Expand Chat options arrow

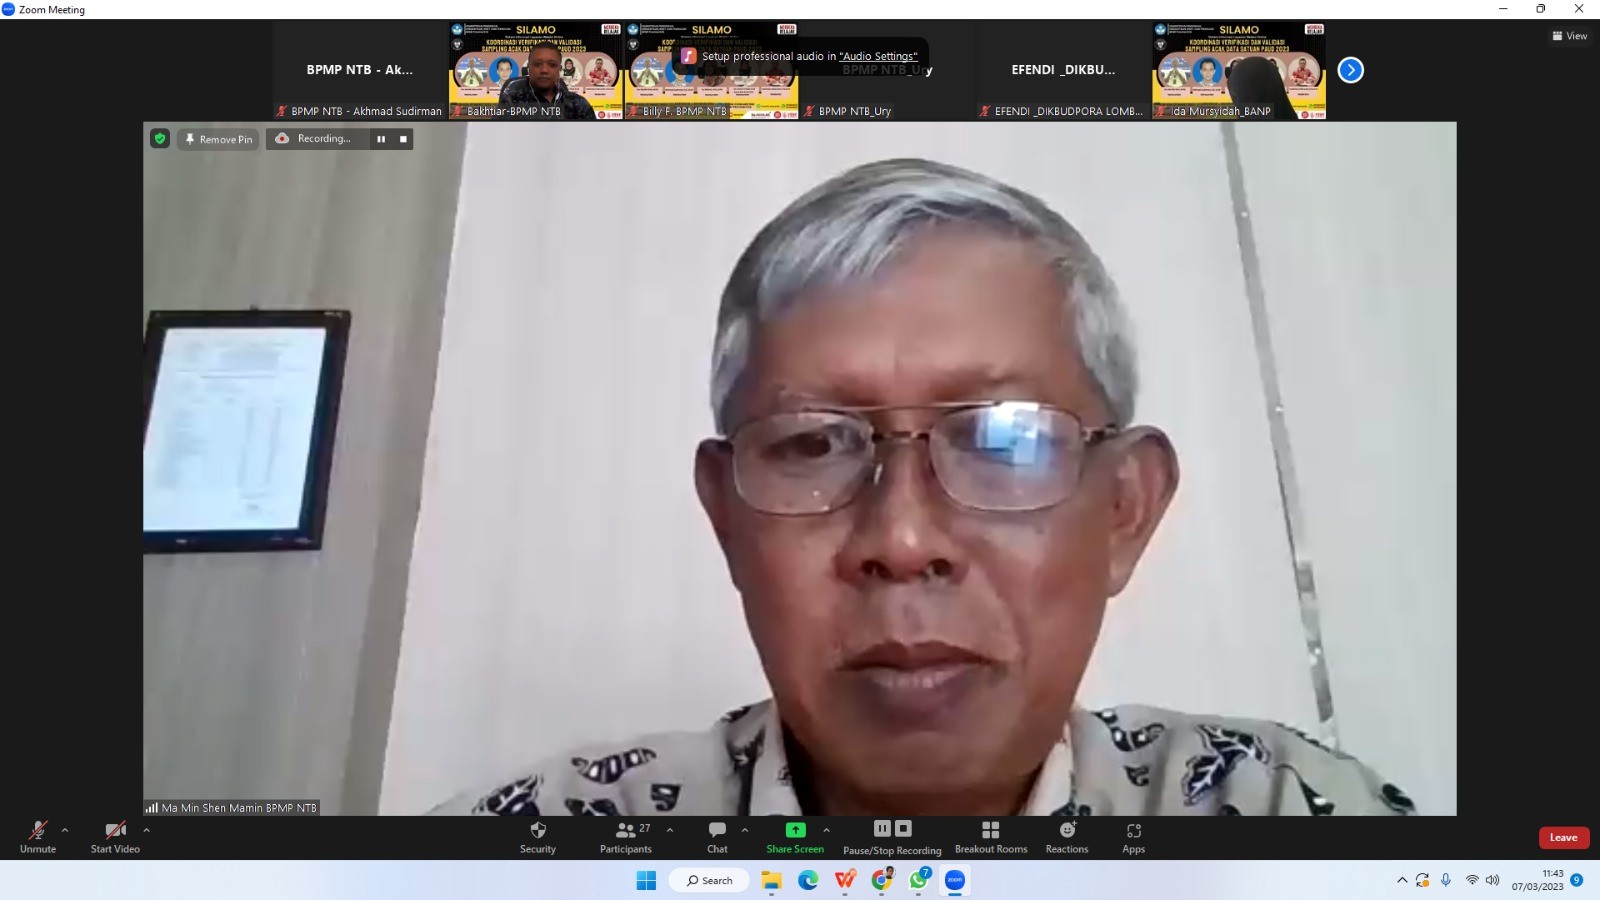(x=744, y=830)
